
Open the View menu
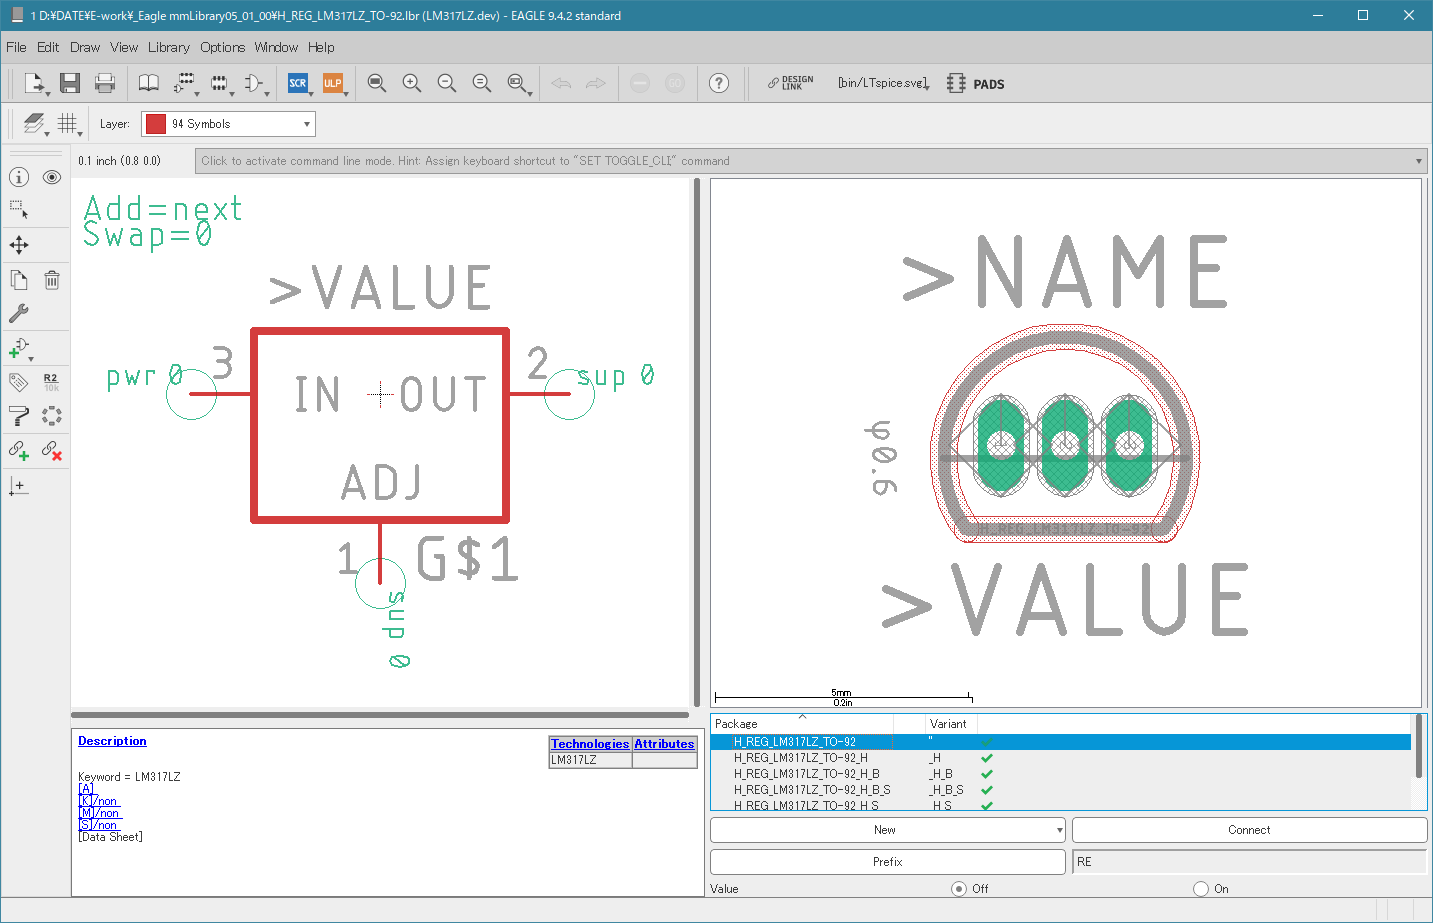tap(124, 47)
